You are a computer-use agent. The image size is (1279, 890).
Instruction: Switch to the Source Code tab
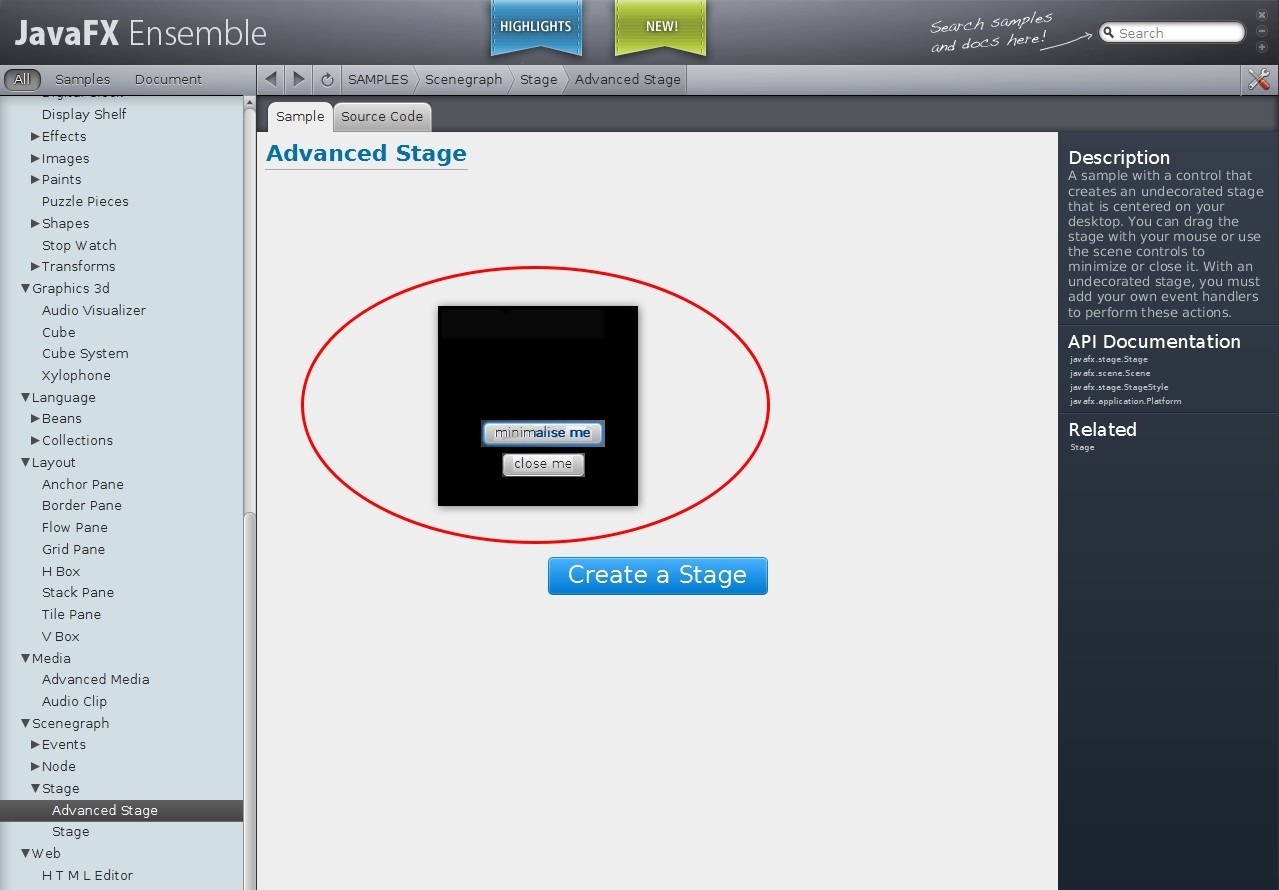pyautogui.click(x=382, y=116)
